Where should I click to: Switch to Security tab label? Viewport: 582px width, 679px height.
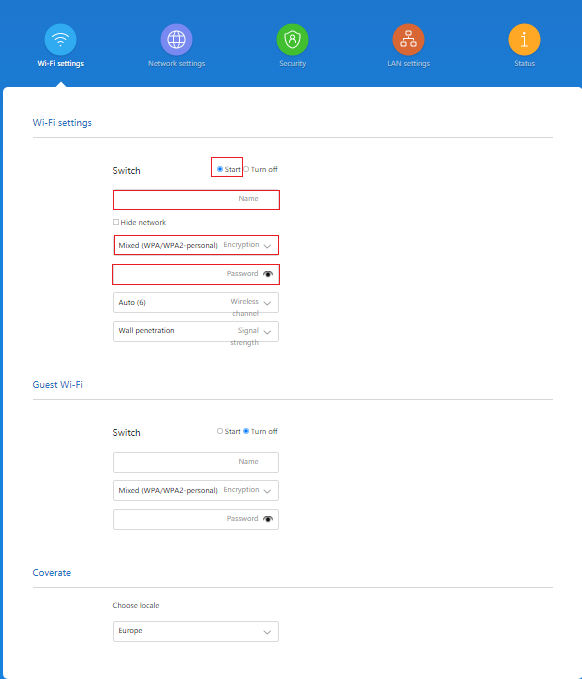(292, 64)
